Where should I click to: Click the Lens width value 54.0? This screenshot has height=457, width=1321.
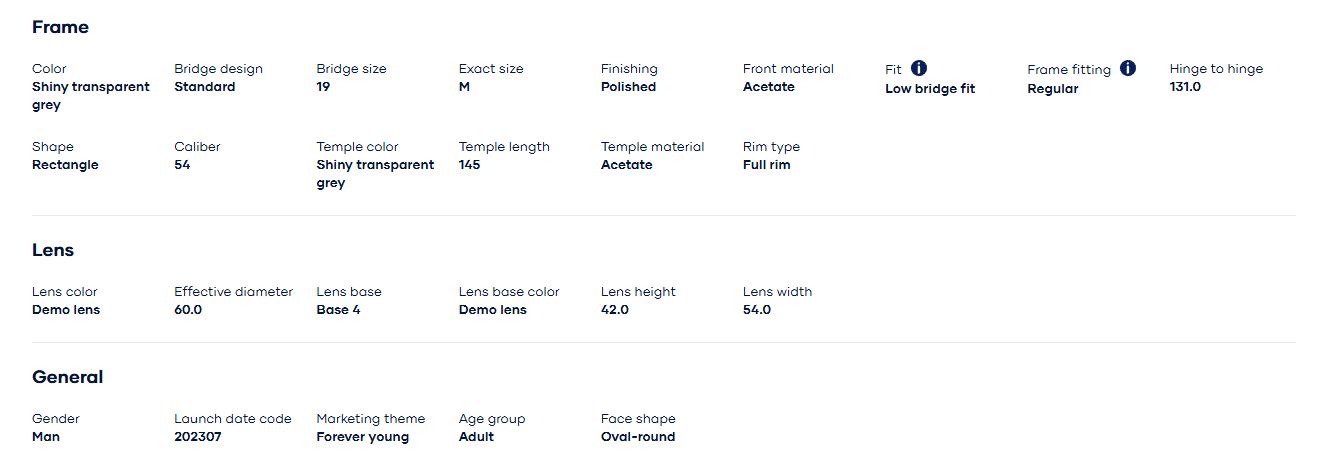pos(756,310)
